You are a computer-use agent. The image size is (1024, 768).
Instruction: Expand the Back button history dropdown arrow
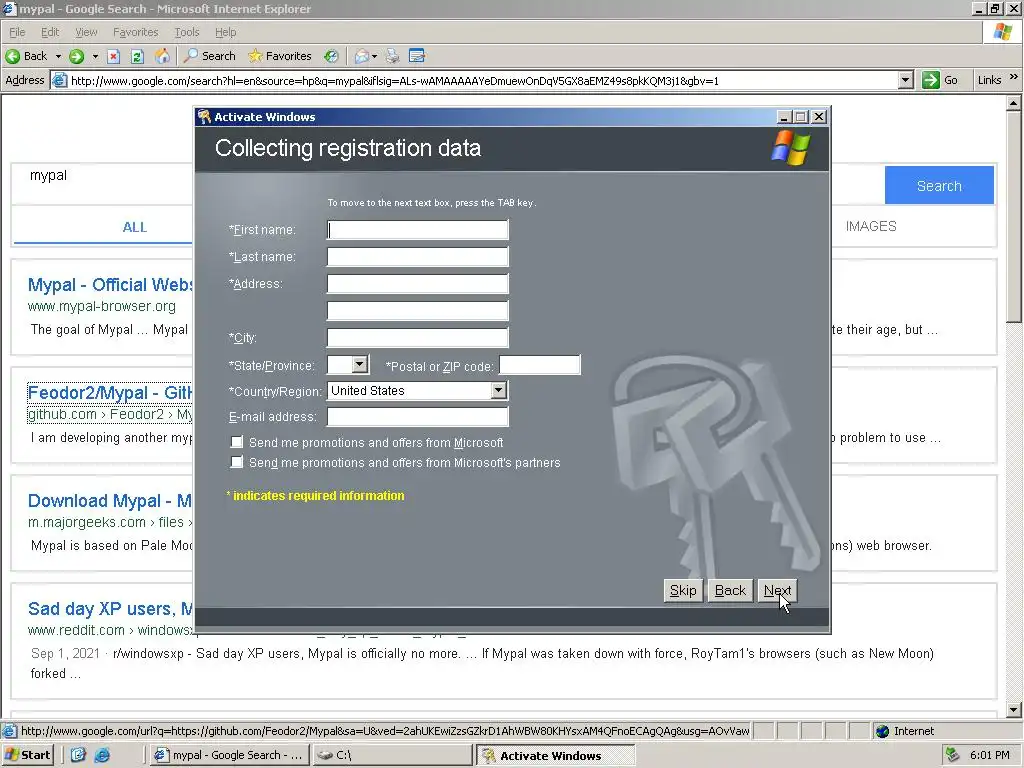point(58,56)
